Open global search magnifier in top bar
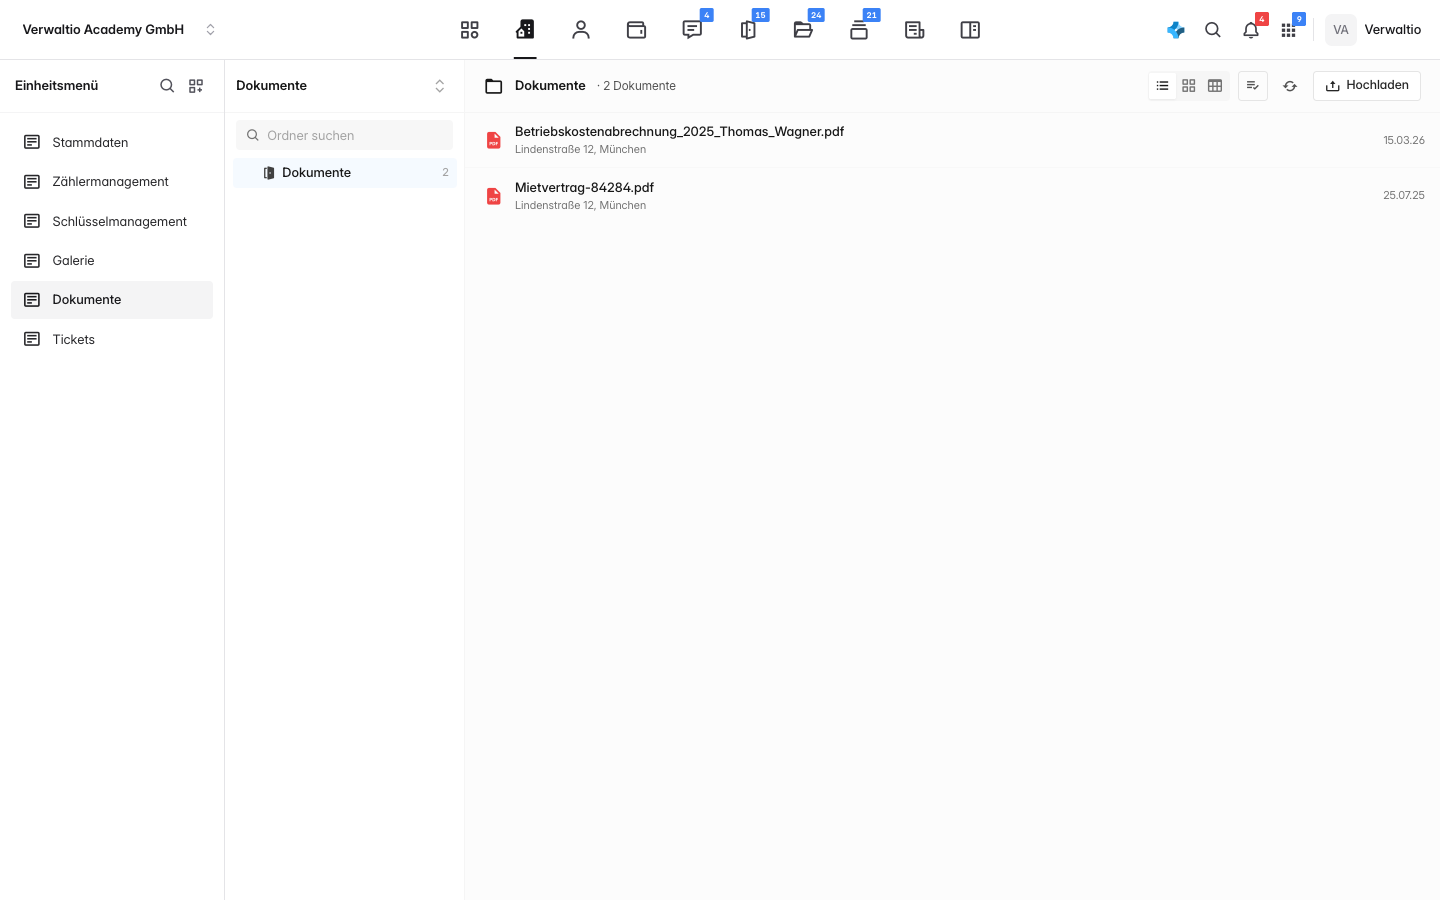 click(x=1213, y=30)
